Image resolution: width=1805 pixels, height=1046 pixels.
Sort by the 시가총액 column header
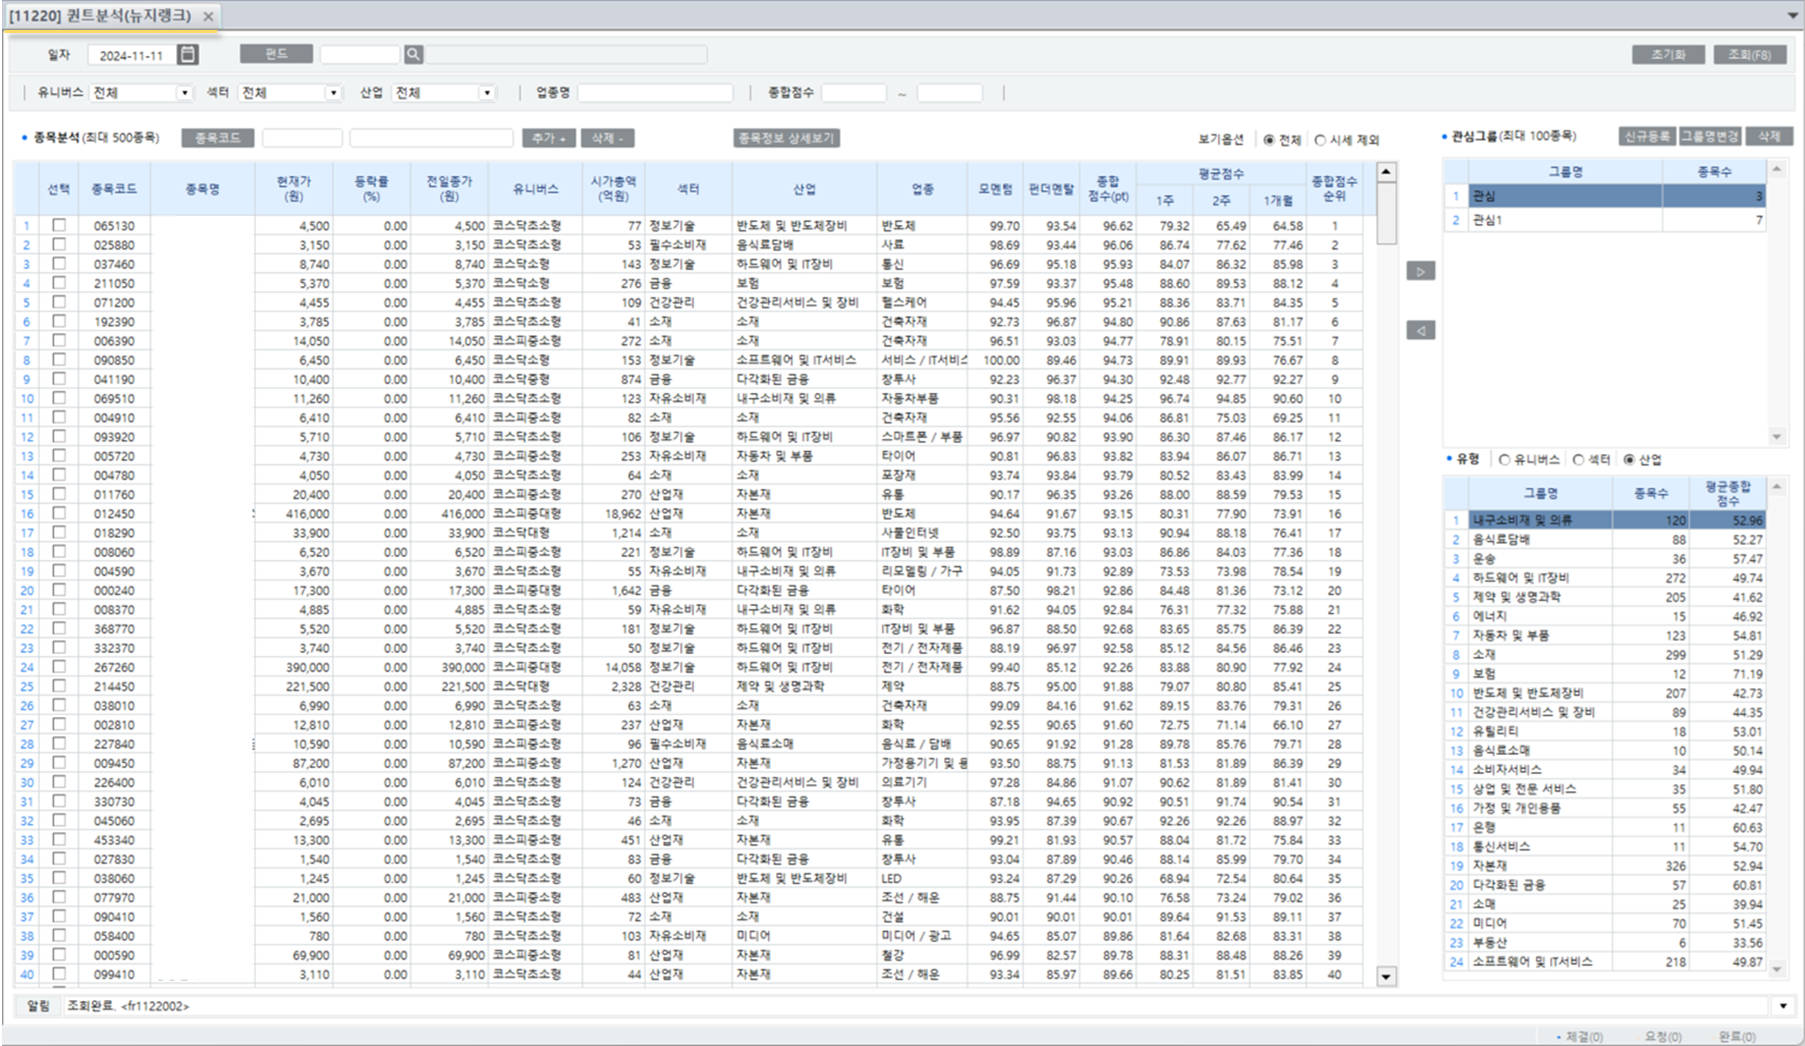point(612,188)
